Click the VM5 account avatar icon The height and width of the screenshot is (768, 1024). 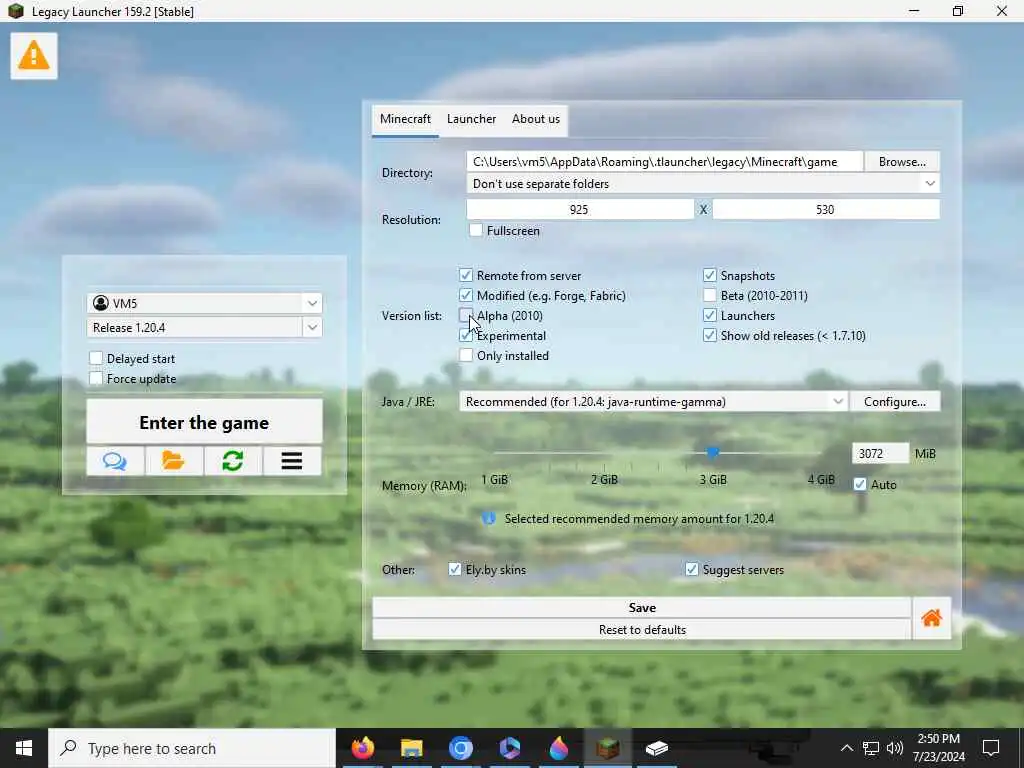point(101,303)
